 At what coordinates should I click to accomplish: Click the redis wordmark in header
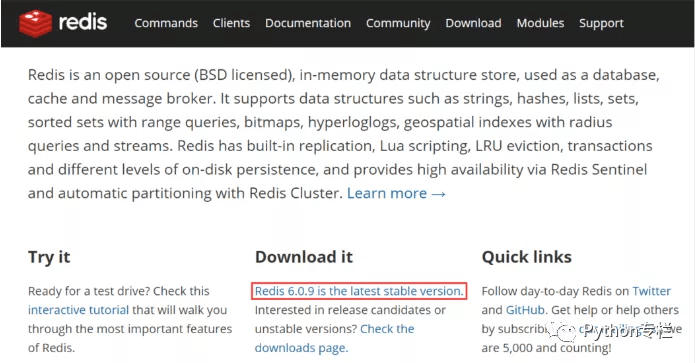tap(83, 22)
